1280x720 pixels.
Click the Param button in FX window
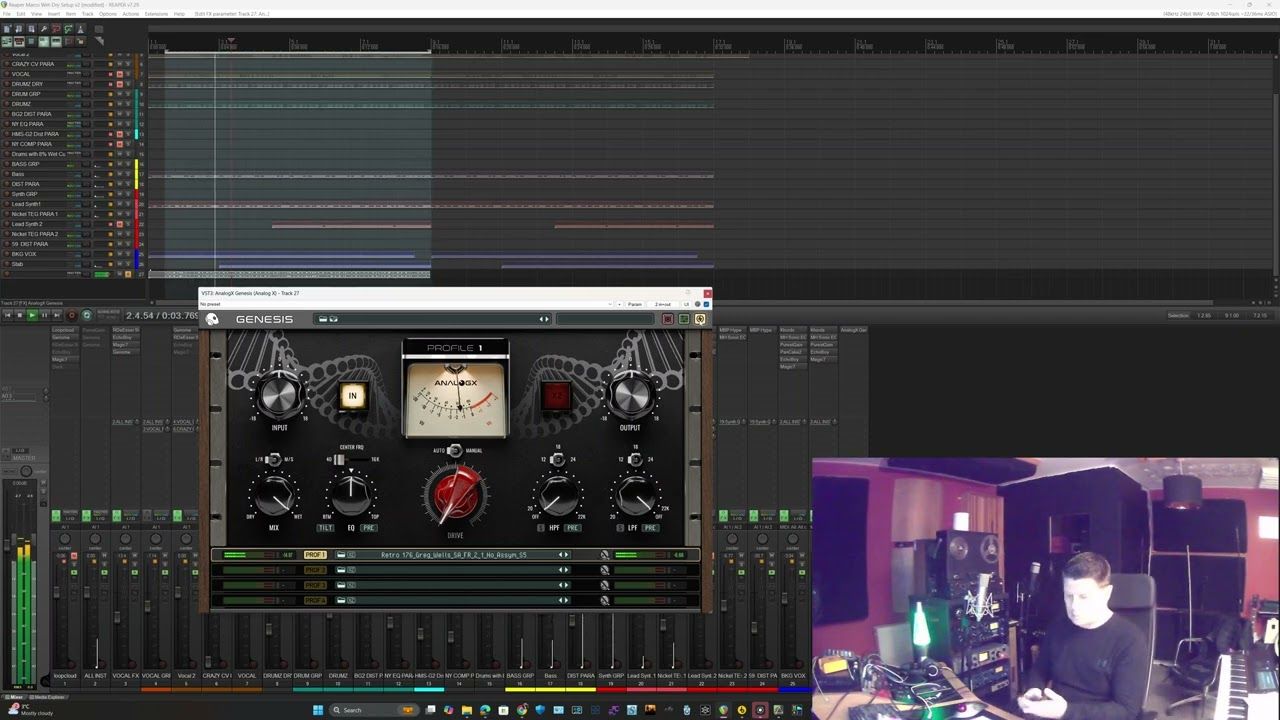coord(634,304)
